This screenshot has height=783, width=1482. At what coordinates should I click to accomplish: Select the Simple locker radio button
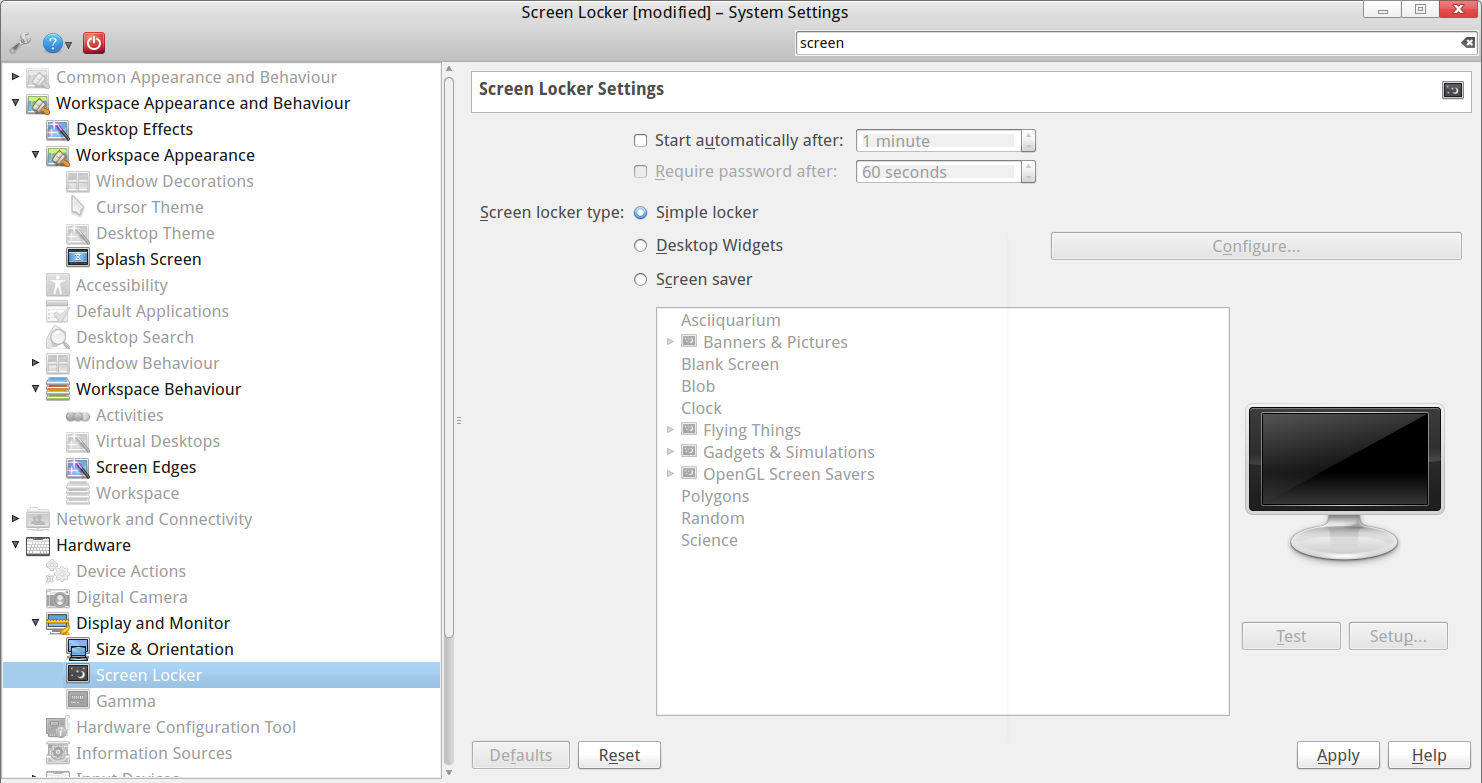coord(641,213)
